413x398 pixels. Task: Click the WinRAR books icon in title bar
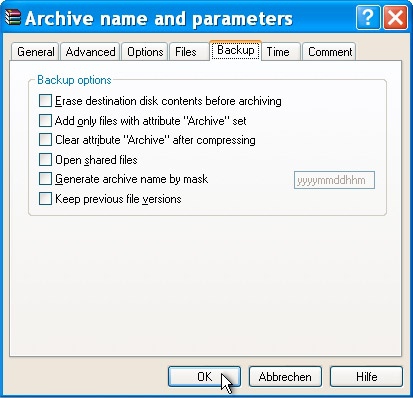(13, 17)
